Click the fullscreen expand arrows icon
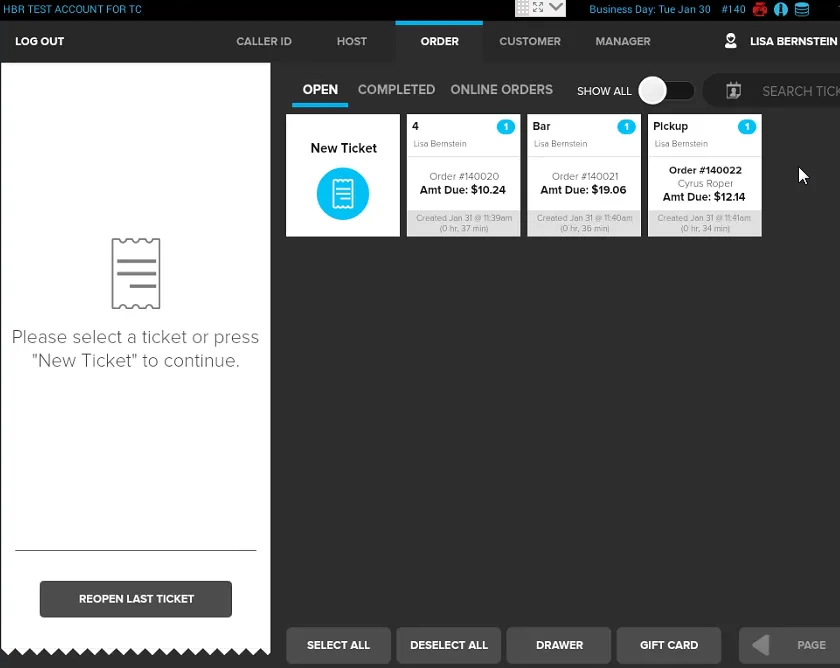The width and height of the screenshot is (840, 668). pos(538,7)
